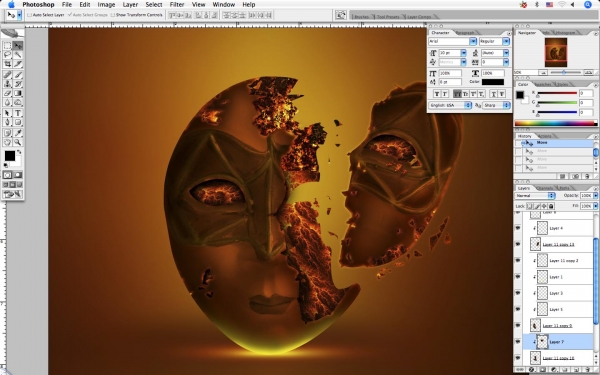600x375 pixels.
Task: Open the anti-aliasing dropdown showing Sharp
Action: pyautogui.click(x=497, y=105)
